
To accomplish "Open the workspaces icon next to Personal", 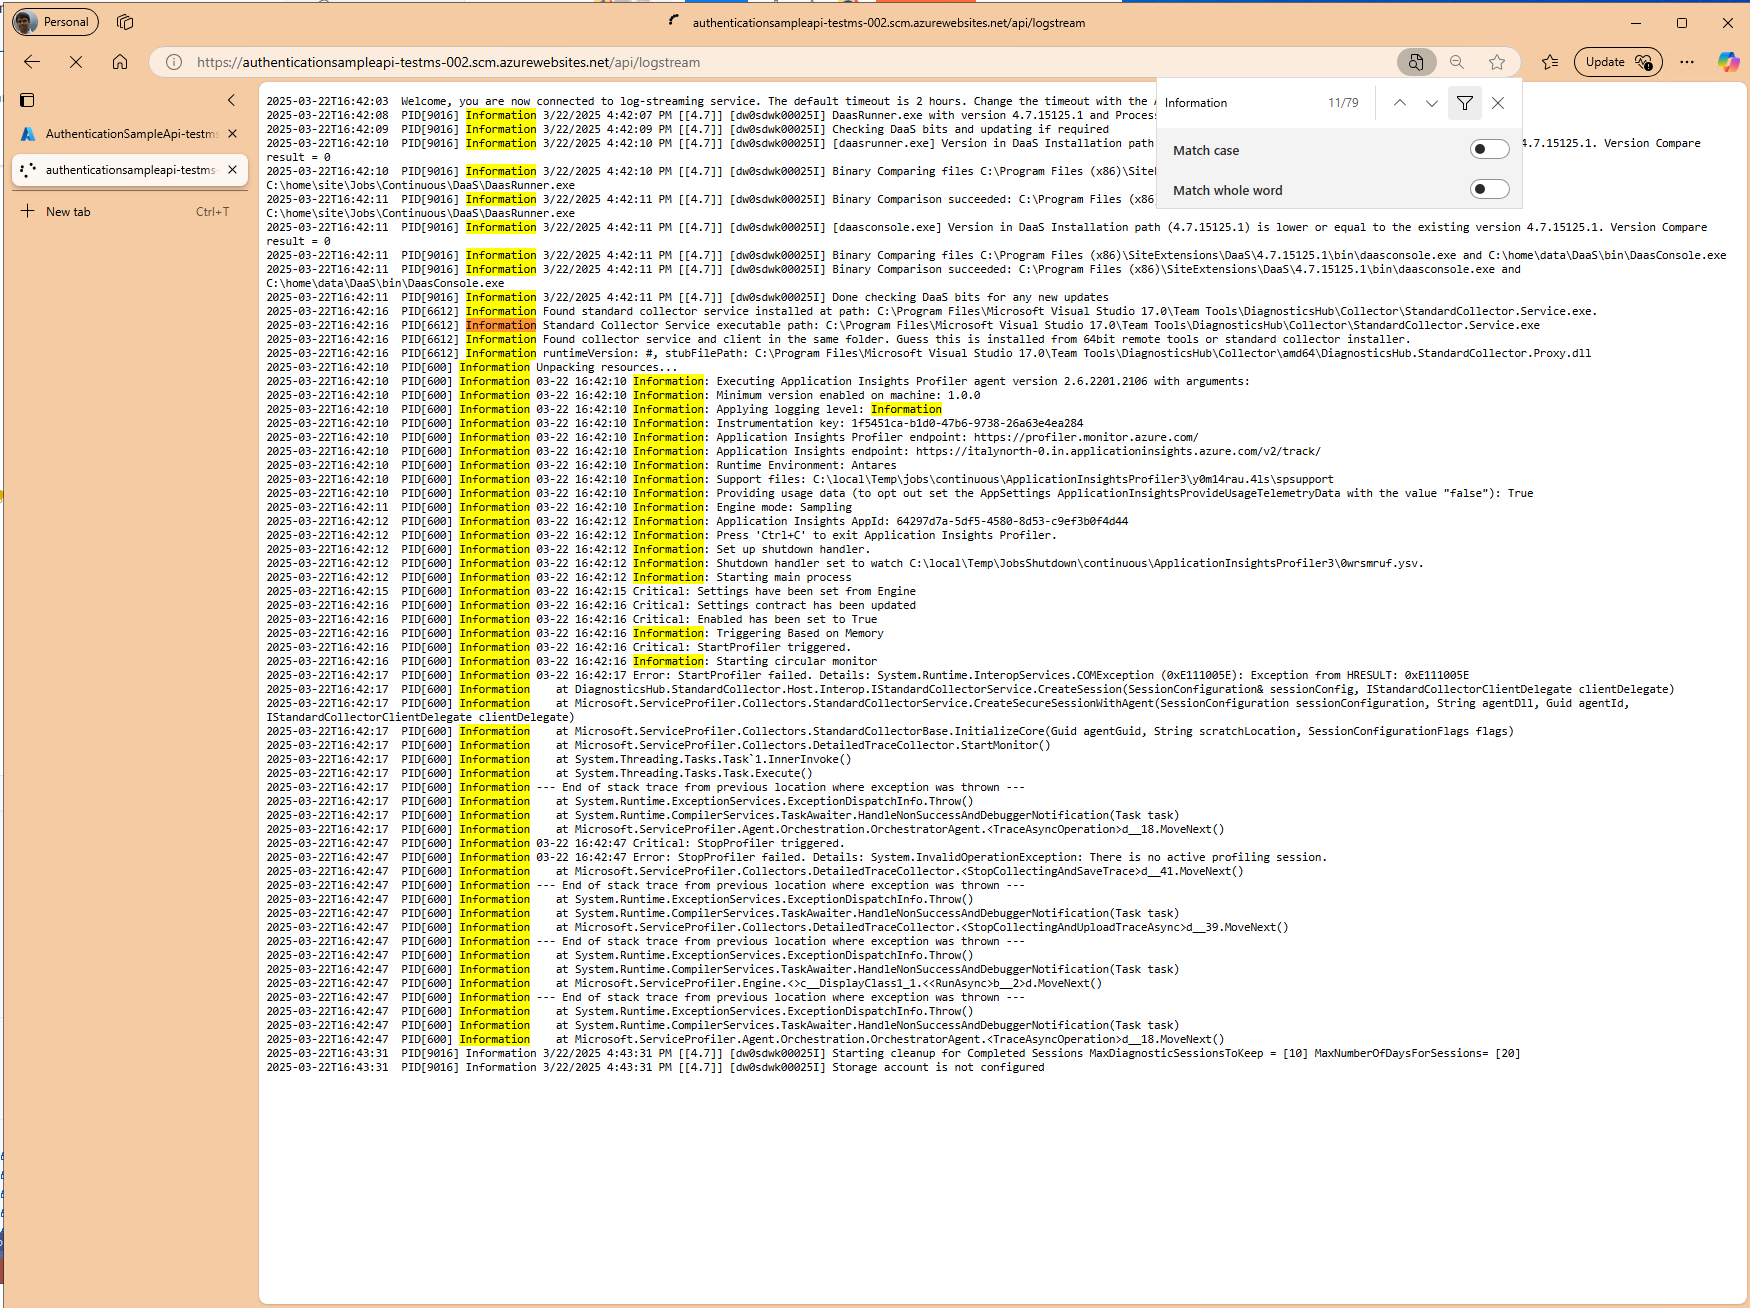I will [x=124, y=21].
